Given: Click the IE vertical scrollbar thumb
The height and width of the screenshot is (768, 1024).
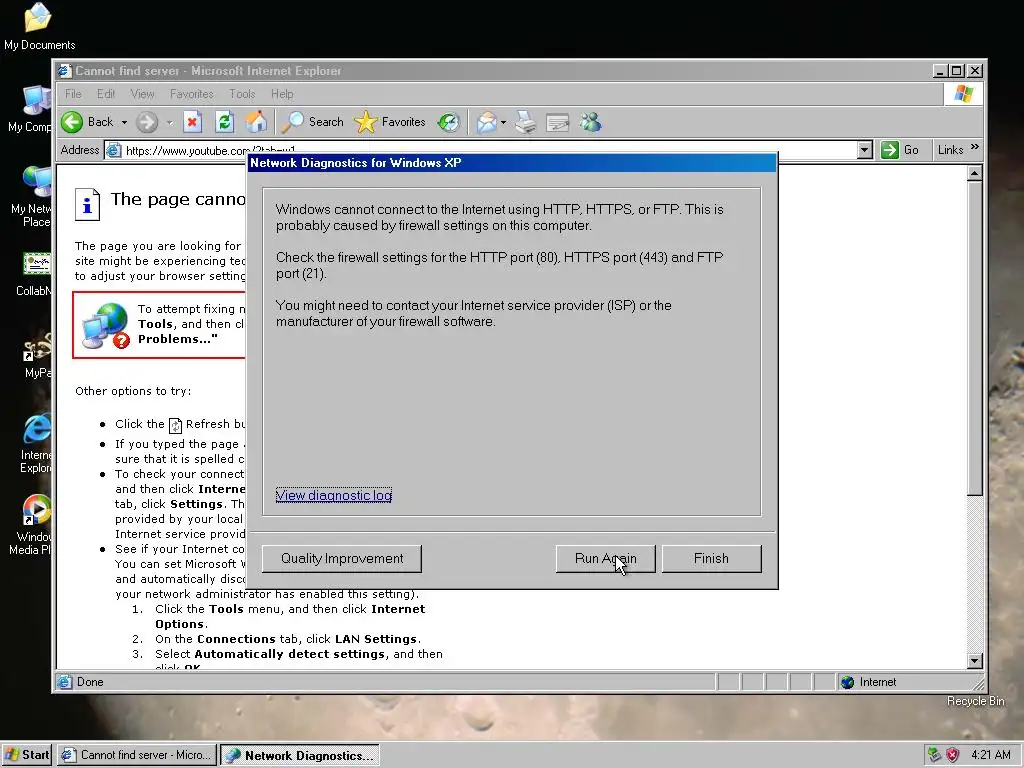Looking at the screenshot, I should (x=974, y=339).
